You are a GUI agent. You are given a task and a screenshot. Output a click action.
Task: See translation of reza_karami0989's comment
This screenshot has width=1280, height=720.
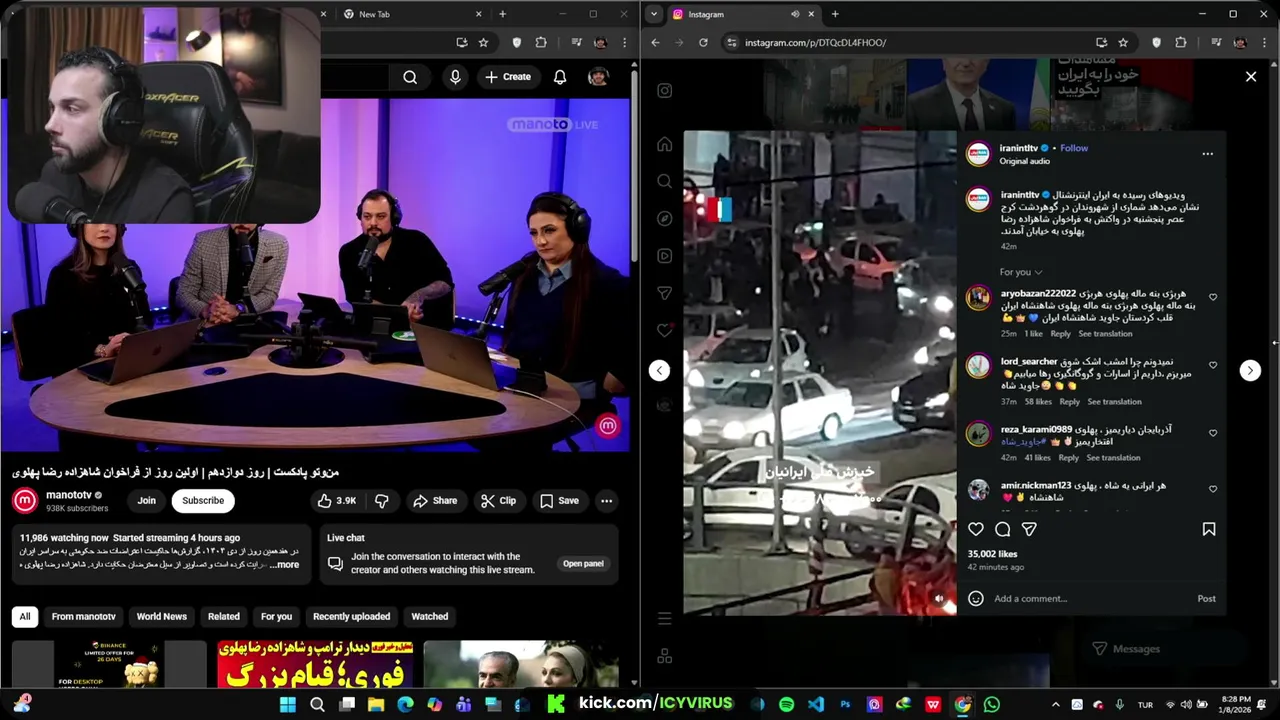[x=1113, y=457]
